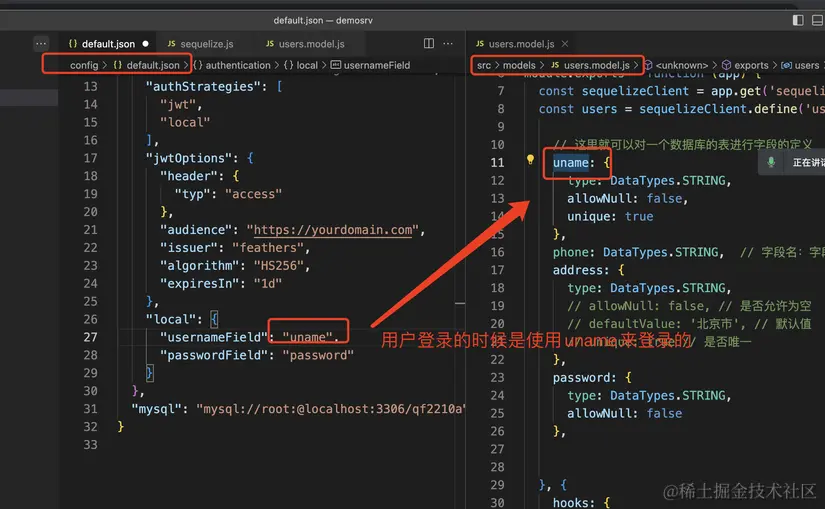
Task: Open users.model.js tab in left editor group
Action: tap(305, 44)
